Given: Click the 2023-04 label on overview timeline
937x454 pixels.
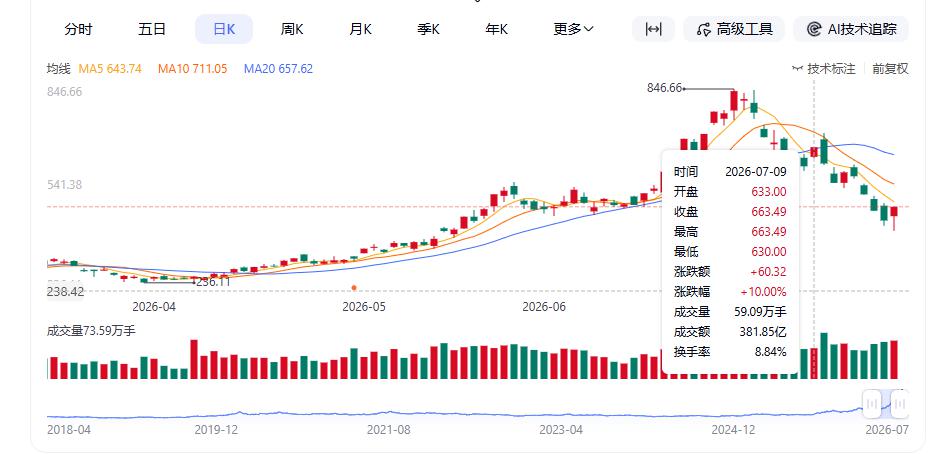Looking at the screenshot, I should pyautogui.click(x=561, y=430).
